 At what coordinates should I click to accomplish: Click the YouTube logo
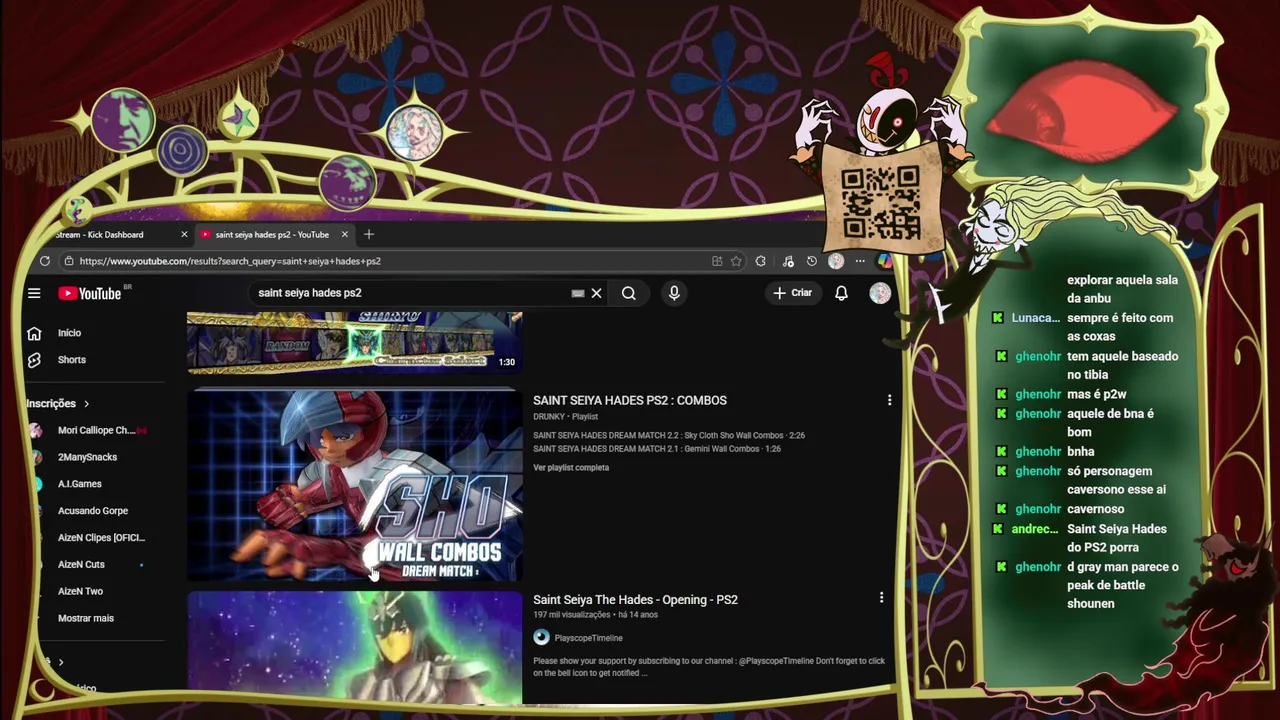(x=91, y=293)
